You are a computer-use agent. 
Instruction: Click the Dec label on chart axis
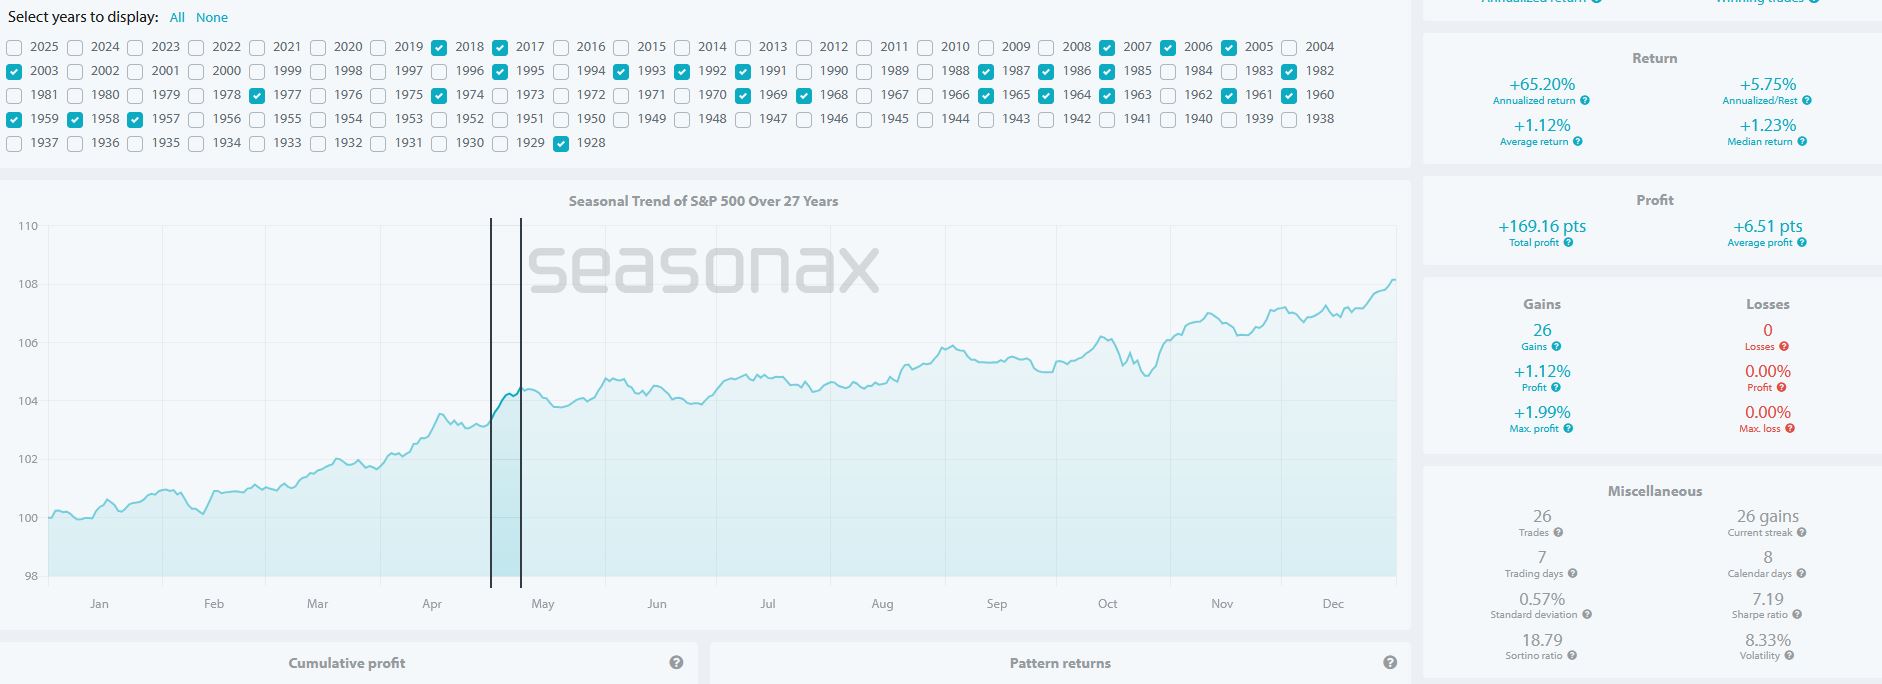[1333, 604]
